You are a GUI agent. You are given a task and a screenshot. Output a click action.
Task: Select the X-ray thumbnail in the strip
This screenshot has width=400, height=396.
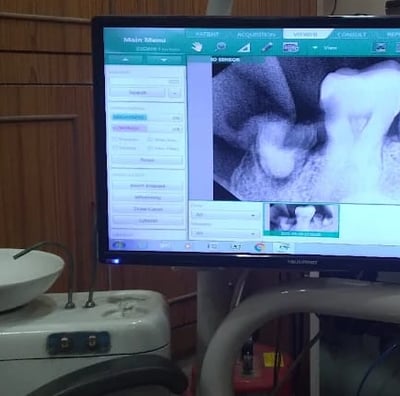(x=301, y=220)
